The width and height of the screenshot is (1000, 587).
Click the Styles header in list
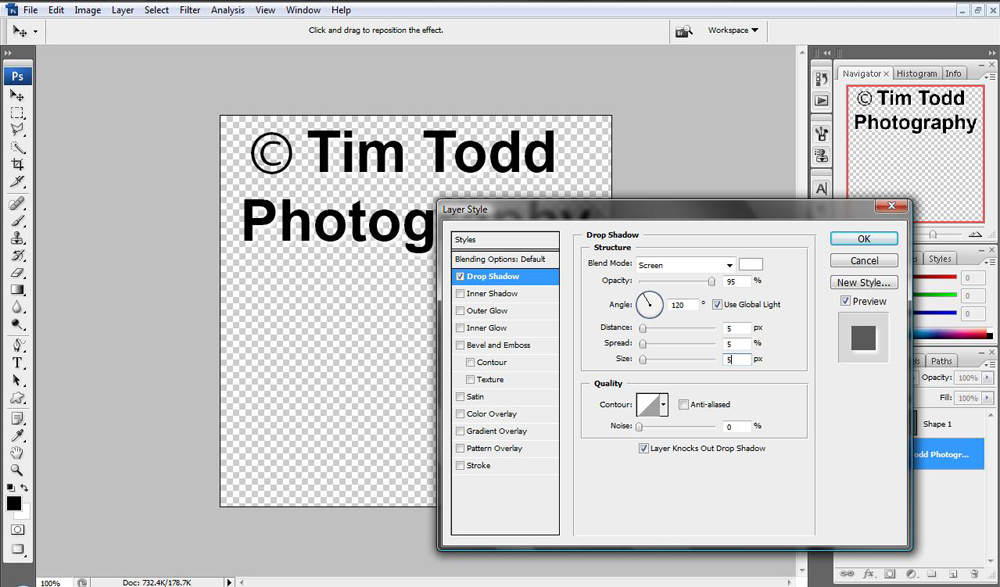click(x=505, y=240)
